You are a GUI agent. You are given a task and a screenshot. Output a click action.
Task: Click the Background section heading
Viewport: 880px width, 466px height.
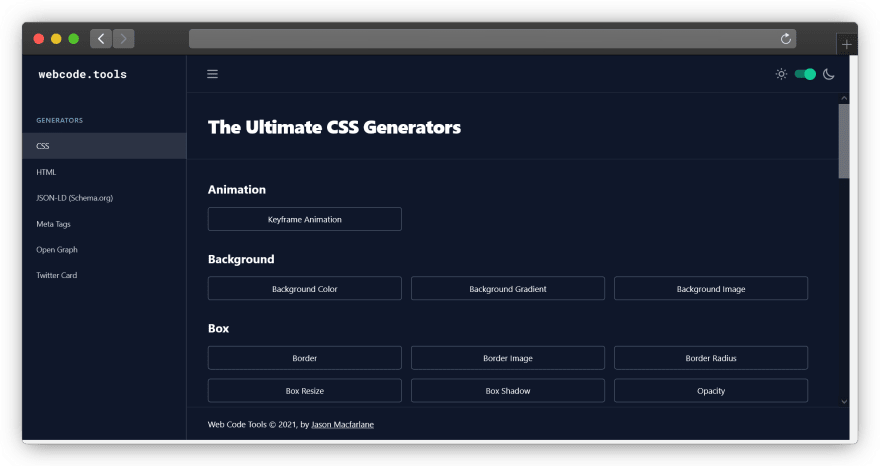point(241,259)
